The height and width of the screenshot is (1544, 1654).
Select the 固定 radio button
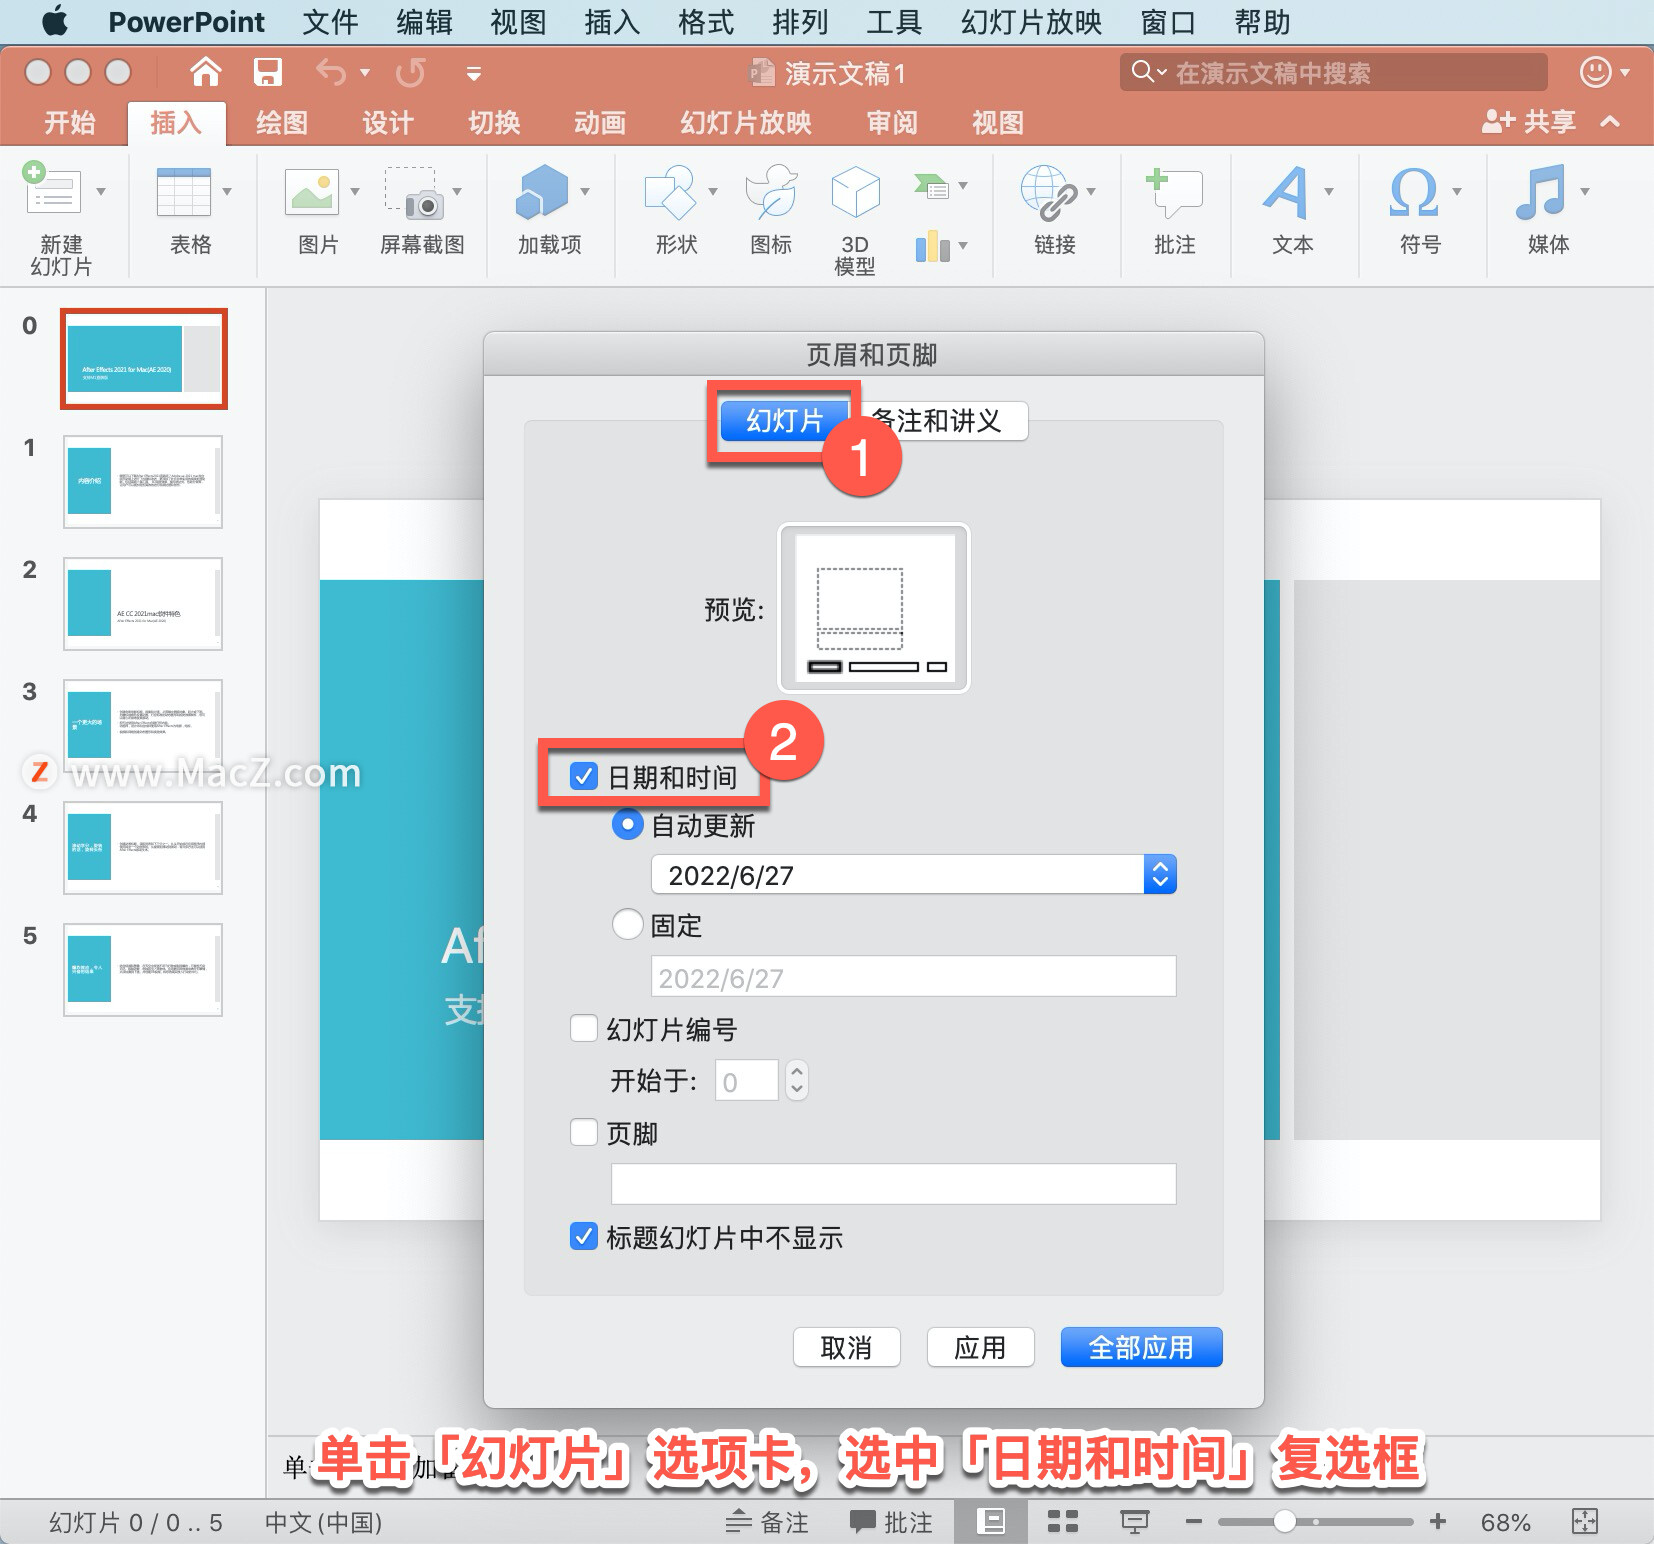click(627, 924)
